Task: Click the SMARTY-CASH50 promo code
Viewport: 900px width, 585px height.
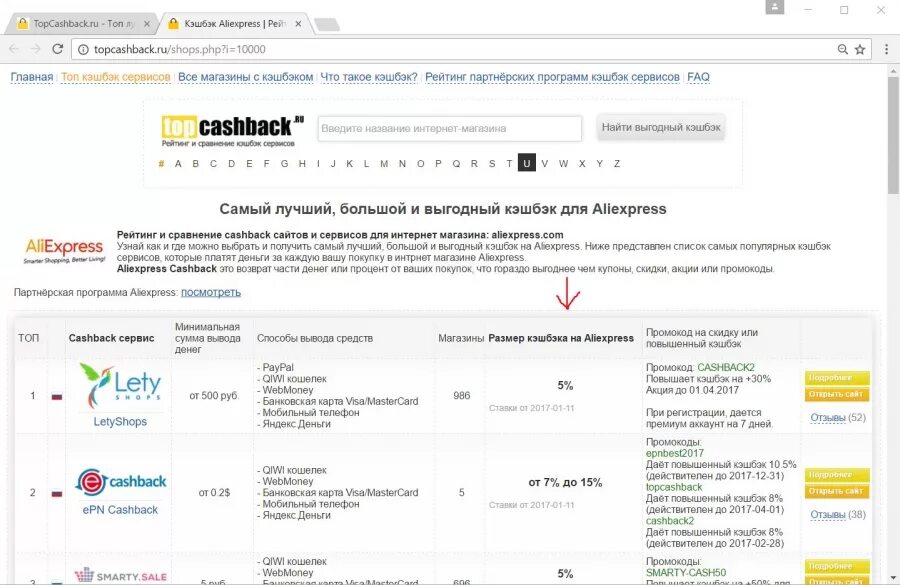Action: [686, 572]
